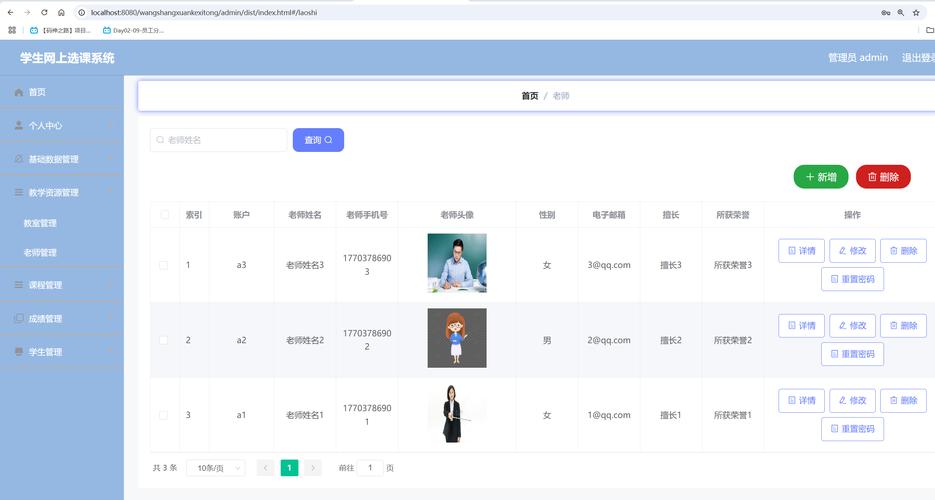Click the green 新增 button
The height and width of the screenshot is (500, 935).
tap(821, 176)
